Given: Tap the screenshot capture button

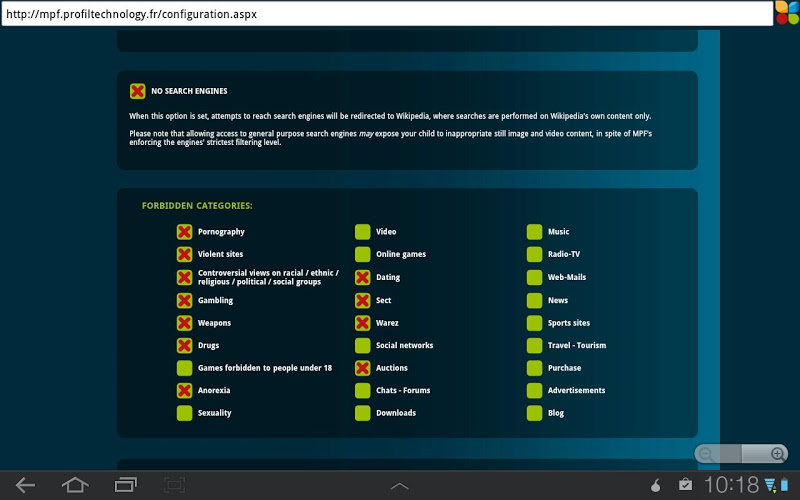Looking at the screenshot, I should (174, 485).
